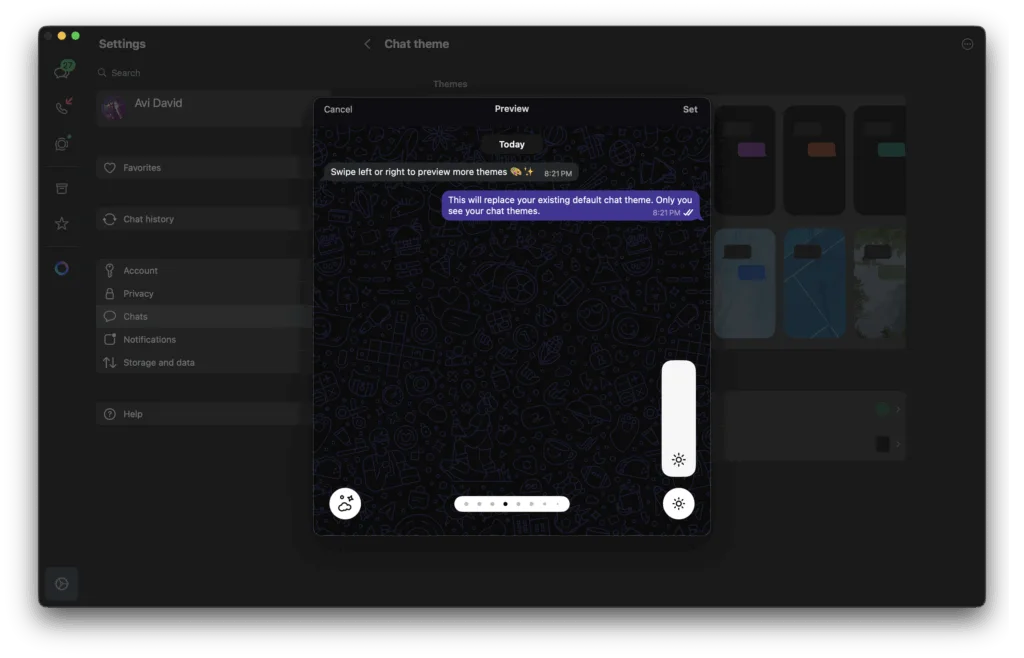Click the wallpaper doodle toggle button in preview

(345, 503)
